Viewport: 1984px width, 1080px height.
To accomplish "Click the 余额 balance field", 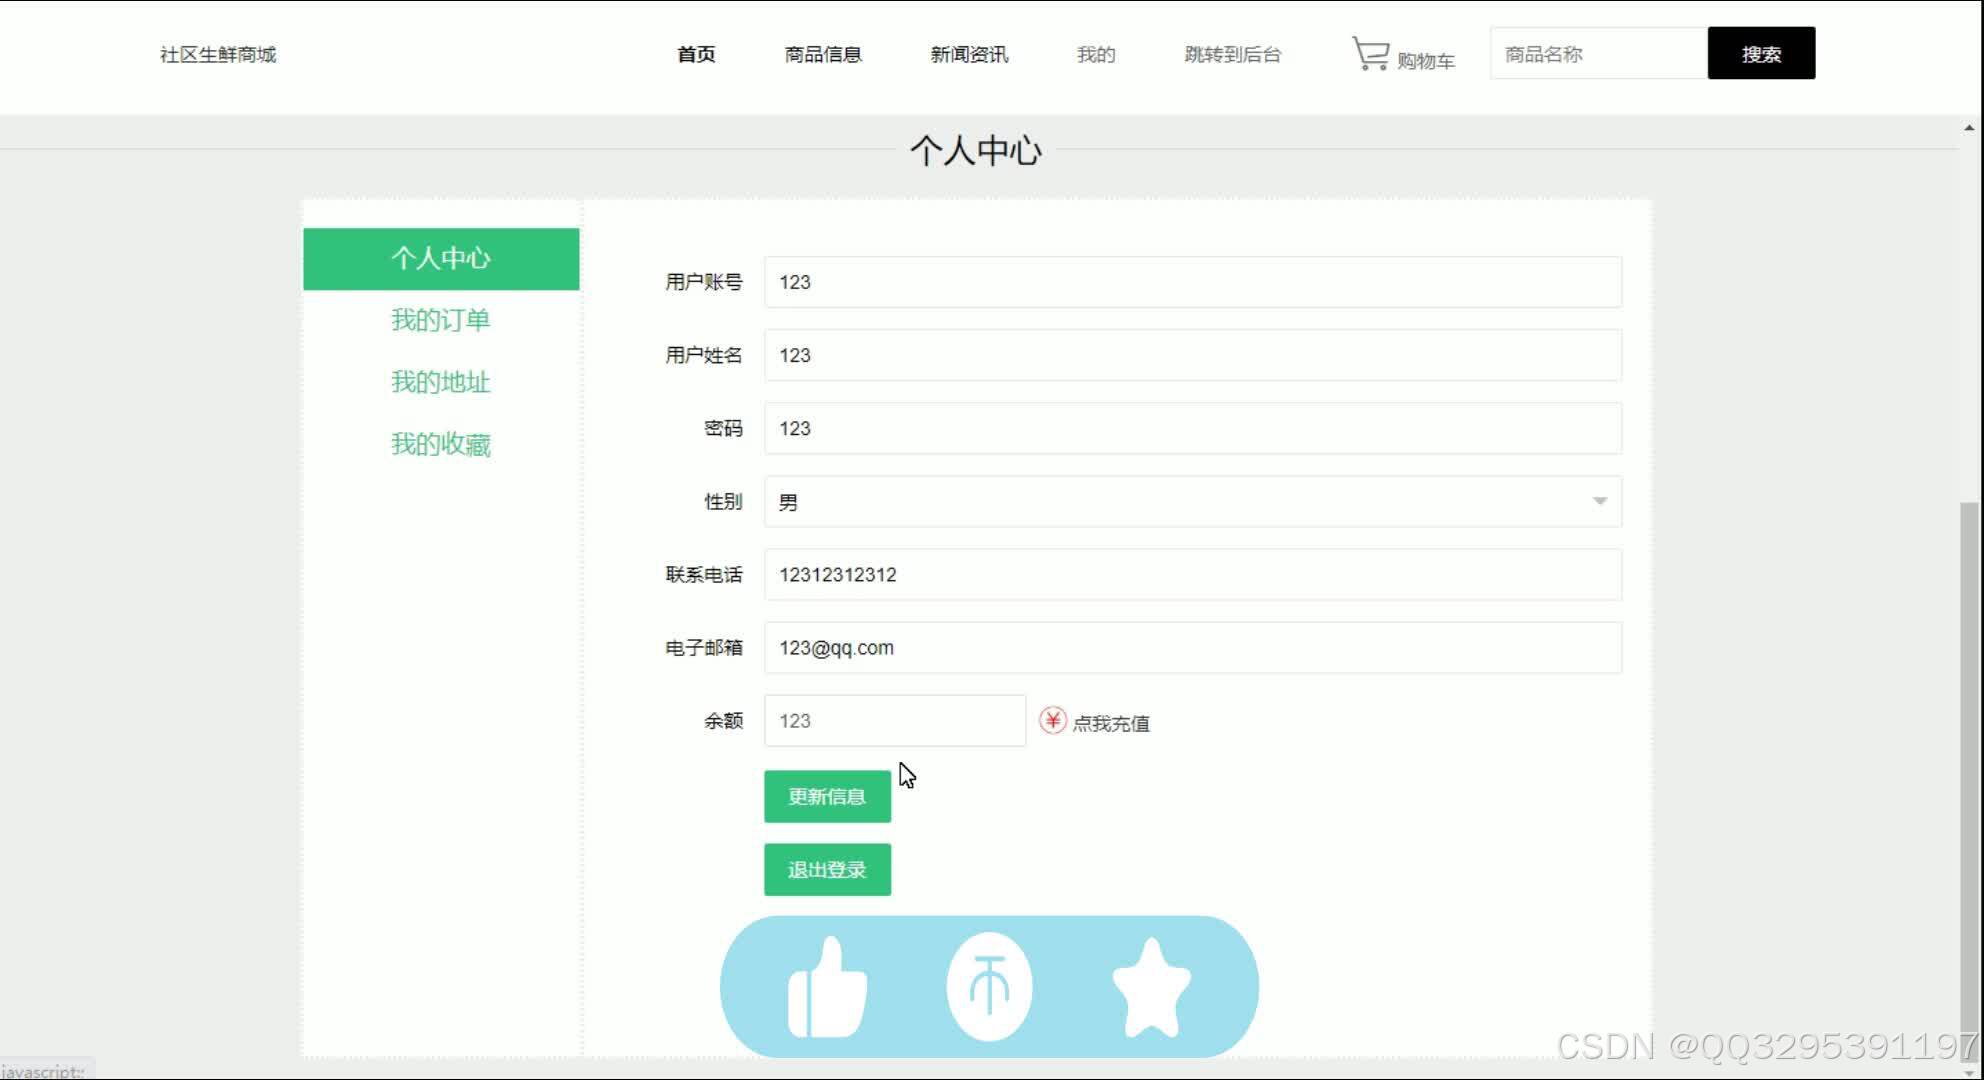I will pos(895,721).
